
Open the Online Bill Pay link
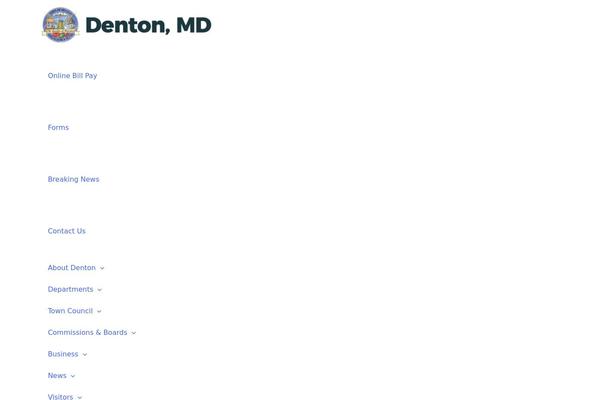click(x=72, y=76)
